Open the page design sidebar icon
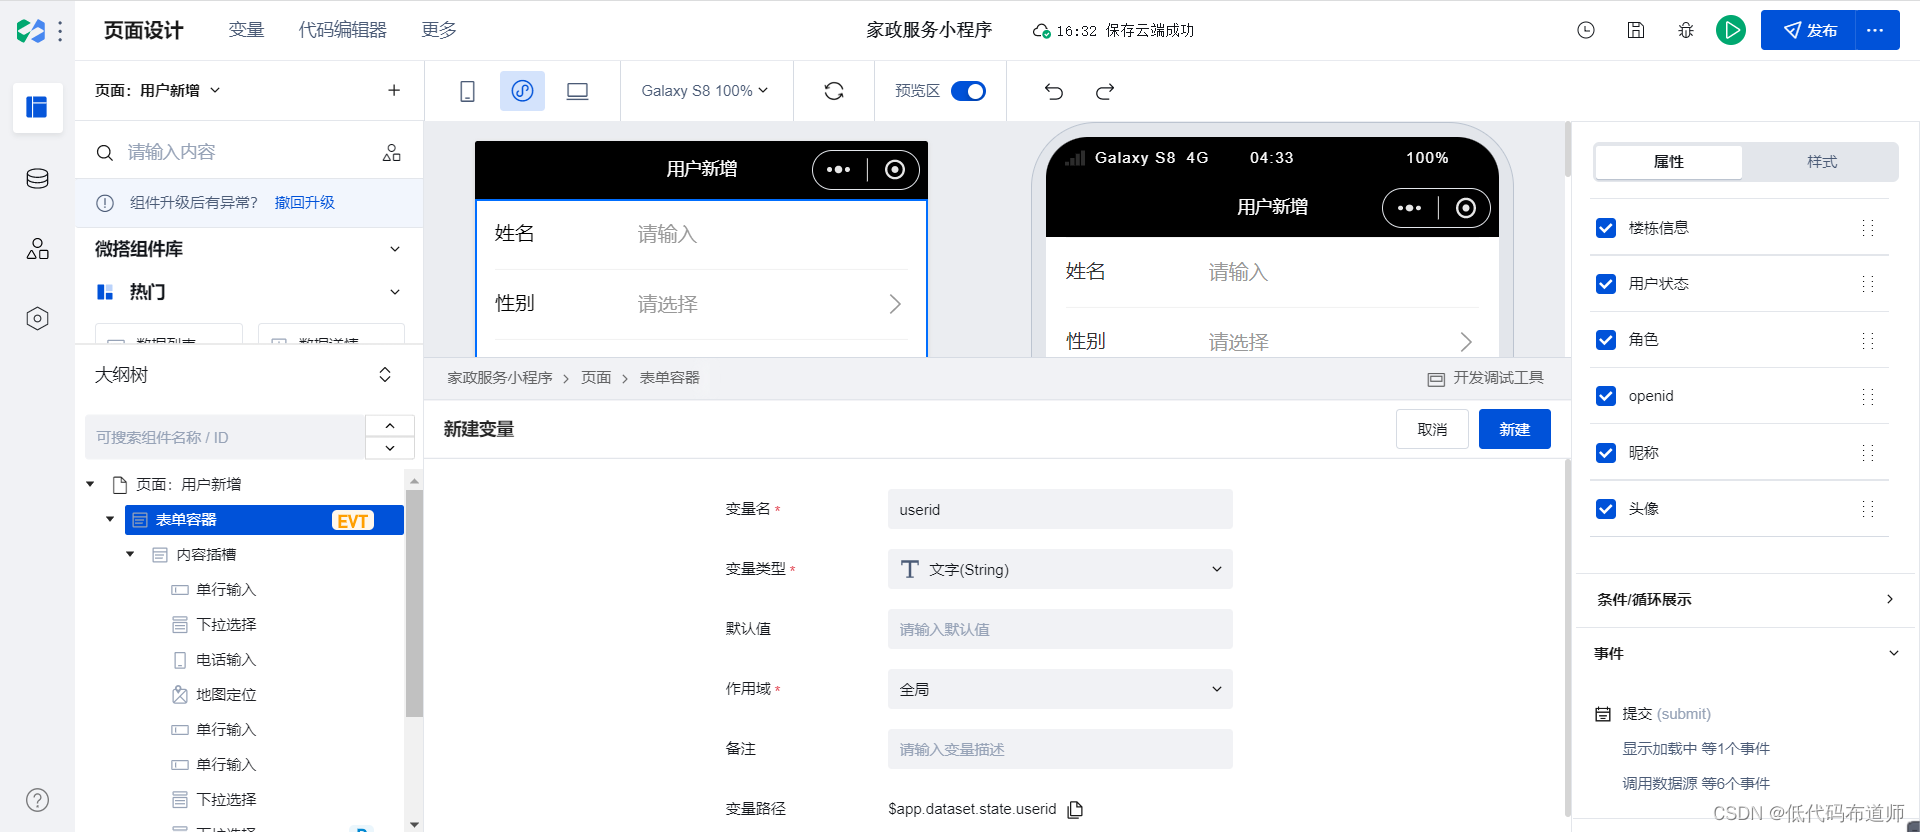 point(37,107)
